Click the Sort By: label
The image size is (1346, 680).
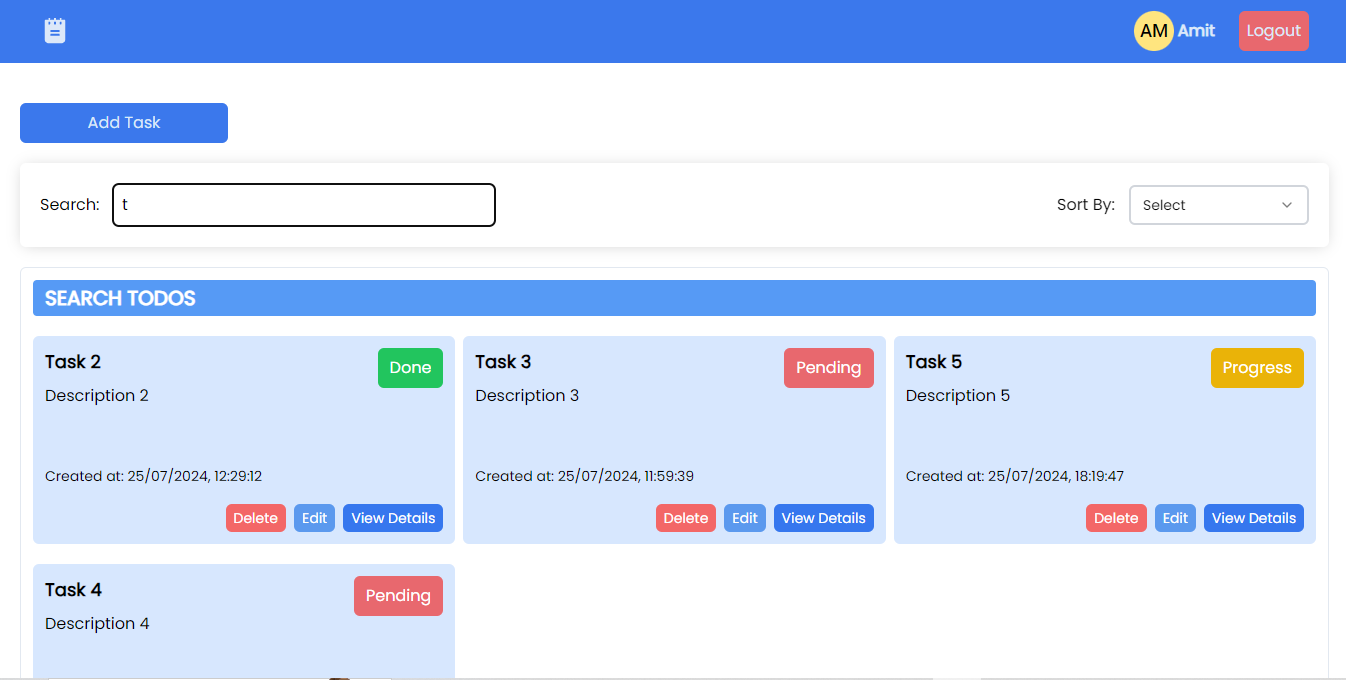[1086, 205]
